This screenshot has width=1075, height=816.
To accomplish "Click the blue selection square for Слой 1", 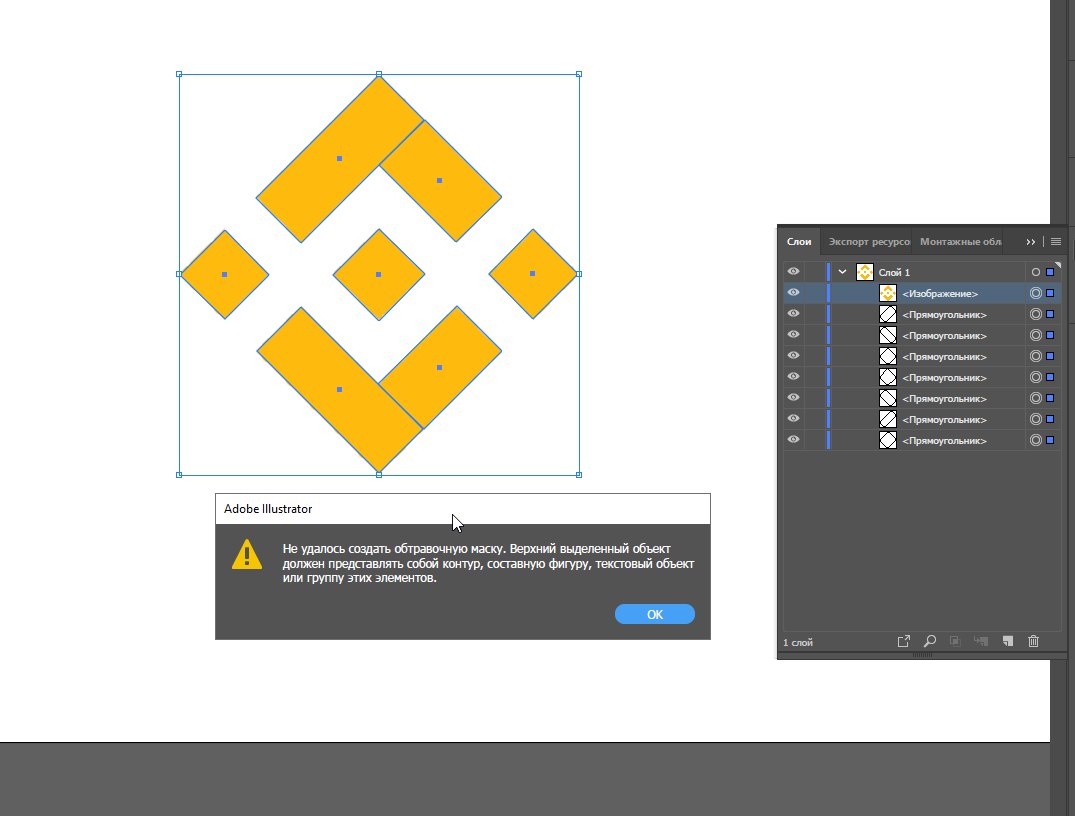I will click(1050, 272).
